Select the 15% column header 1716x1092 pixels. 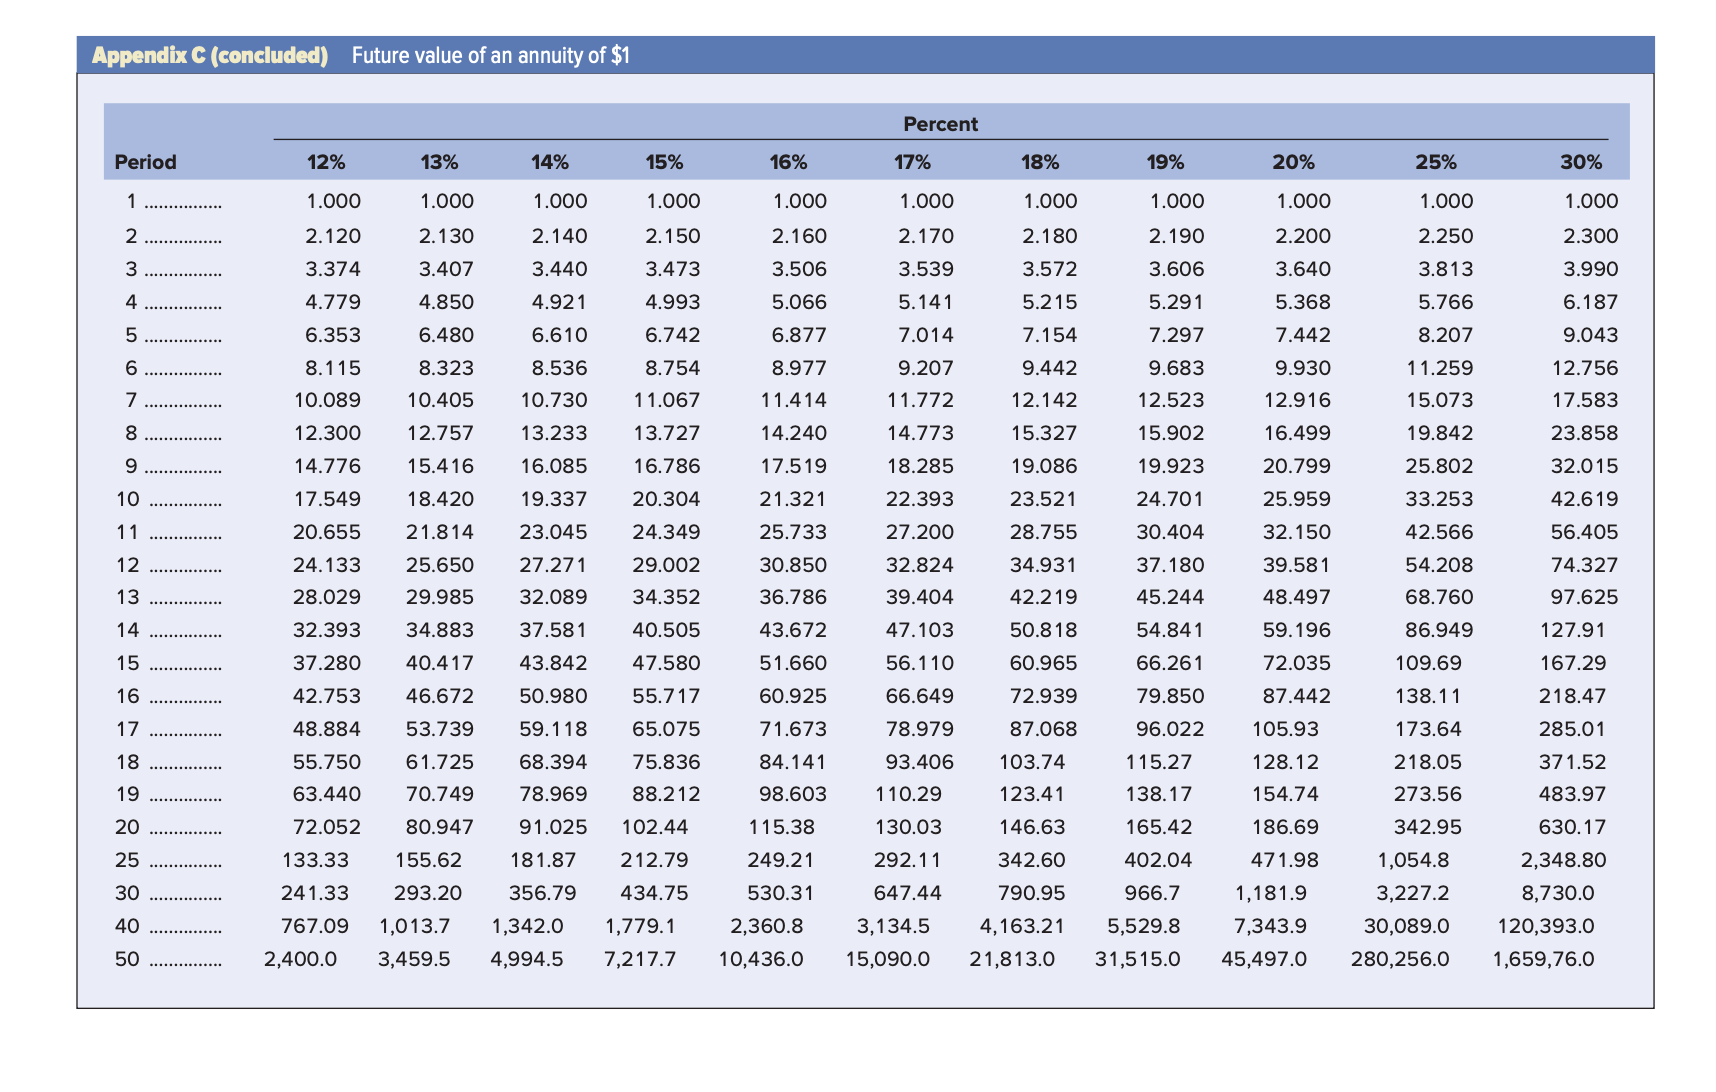click(660, 161)
